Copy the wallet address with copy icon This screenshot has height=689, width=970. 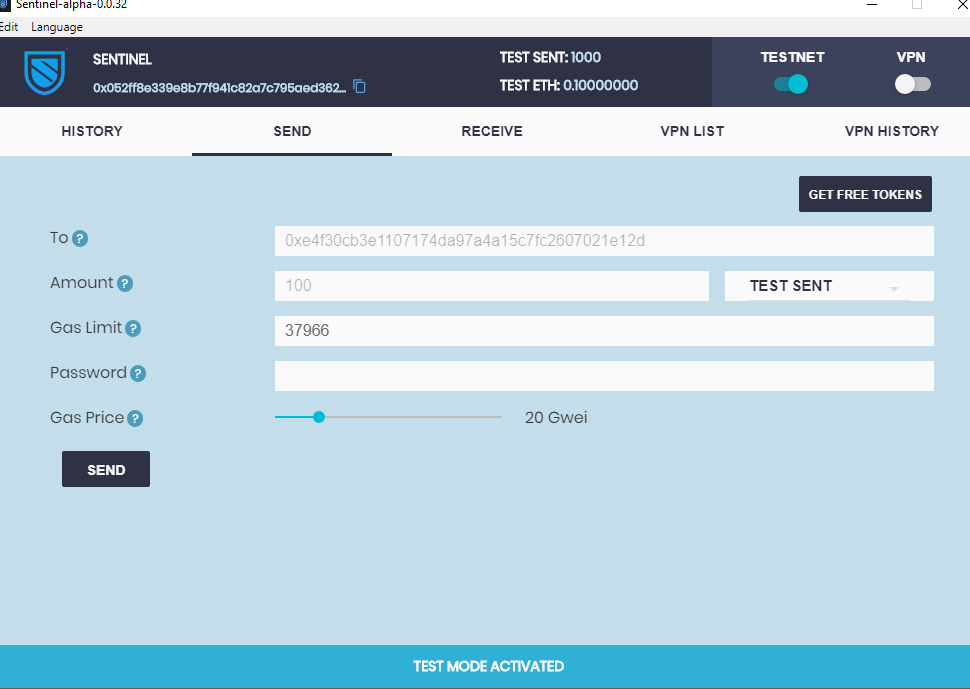(359, 87)
